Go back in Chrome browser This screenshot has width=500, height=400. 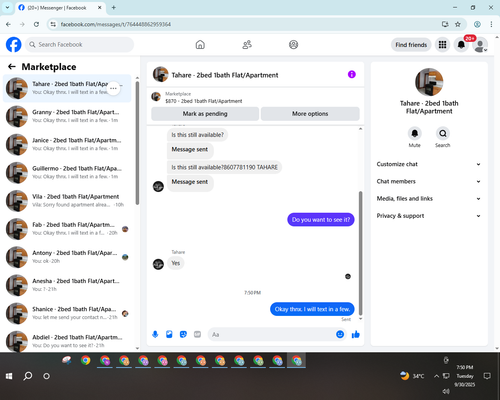[8, 24]
